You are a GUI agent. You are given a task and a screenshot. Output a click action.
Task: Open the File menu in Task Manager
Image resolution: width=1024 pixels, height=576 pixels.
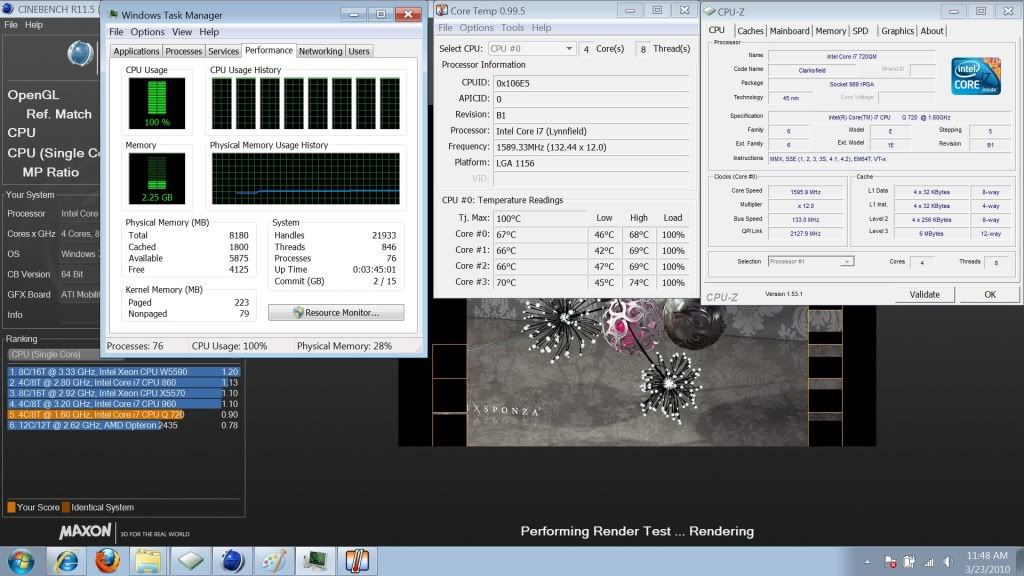pyautogui.click(x=116, y=32)
